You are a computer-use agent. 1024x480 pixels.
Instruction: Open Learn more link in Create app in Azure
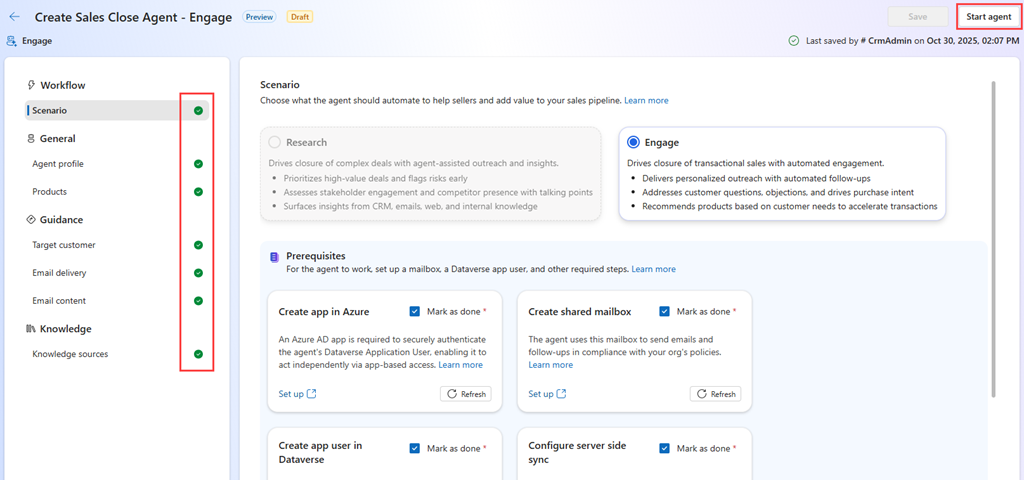[x=460, y=364]
